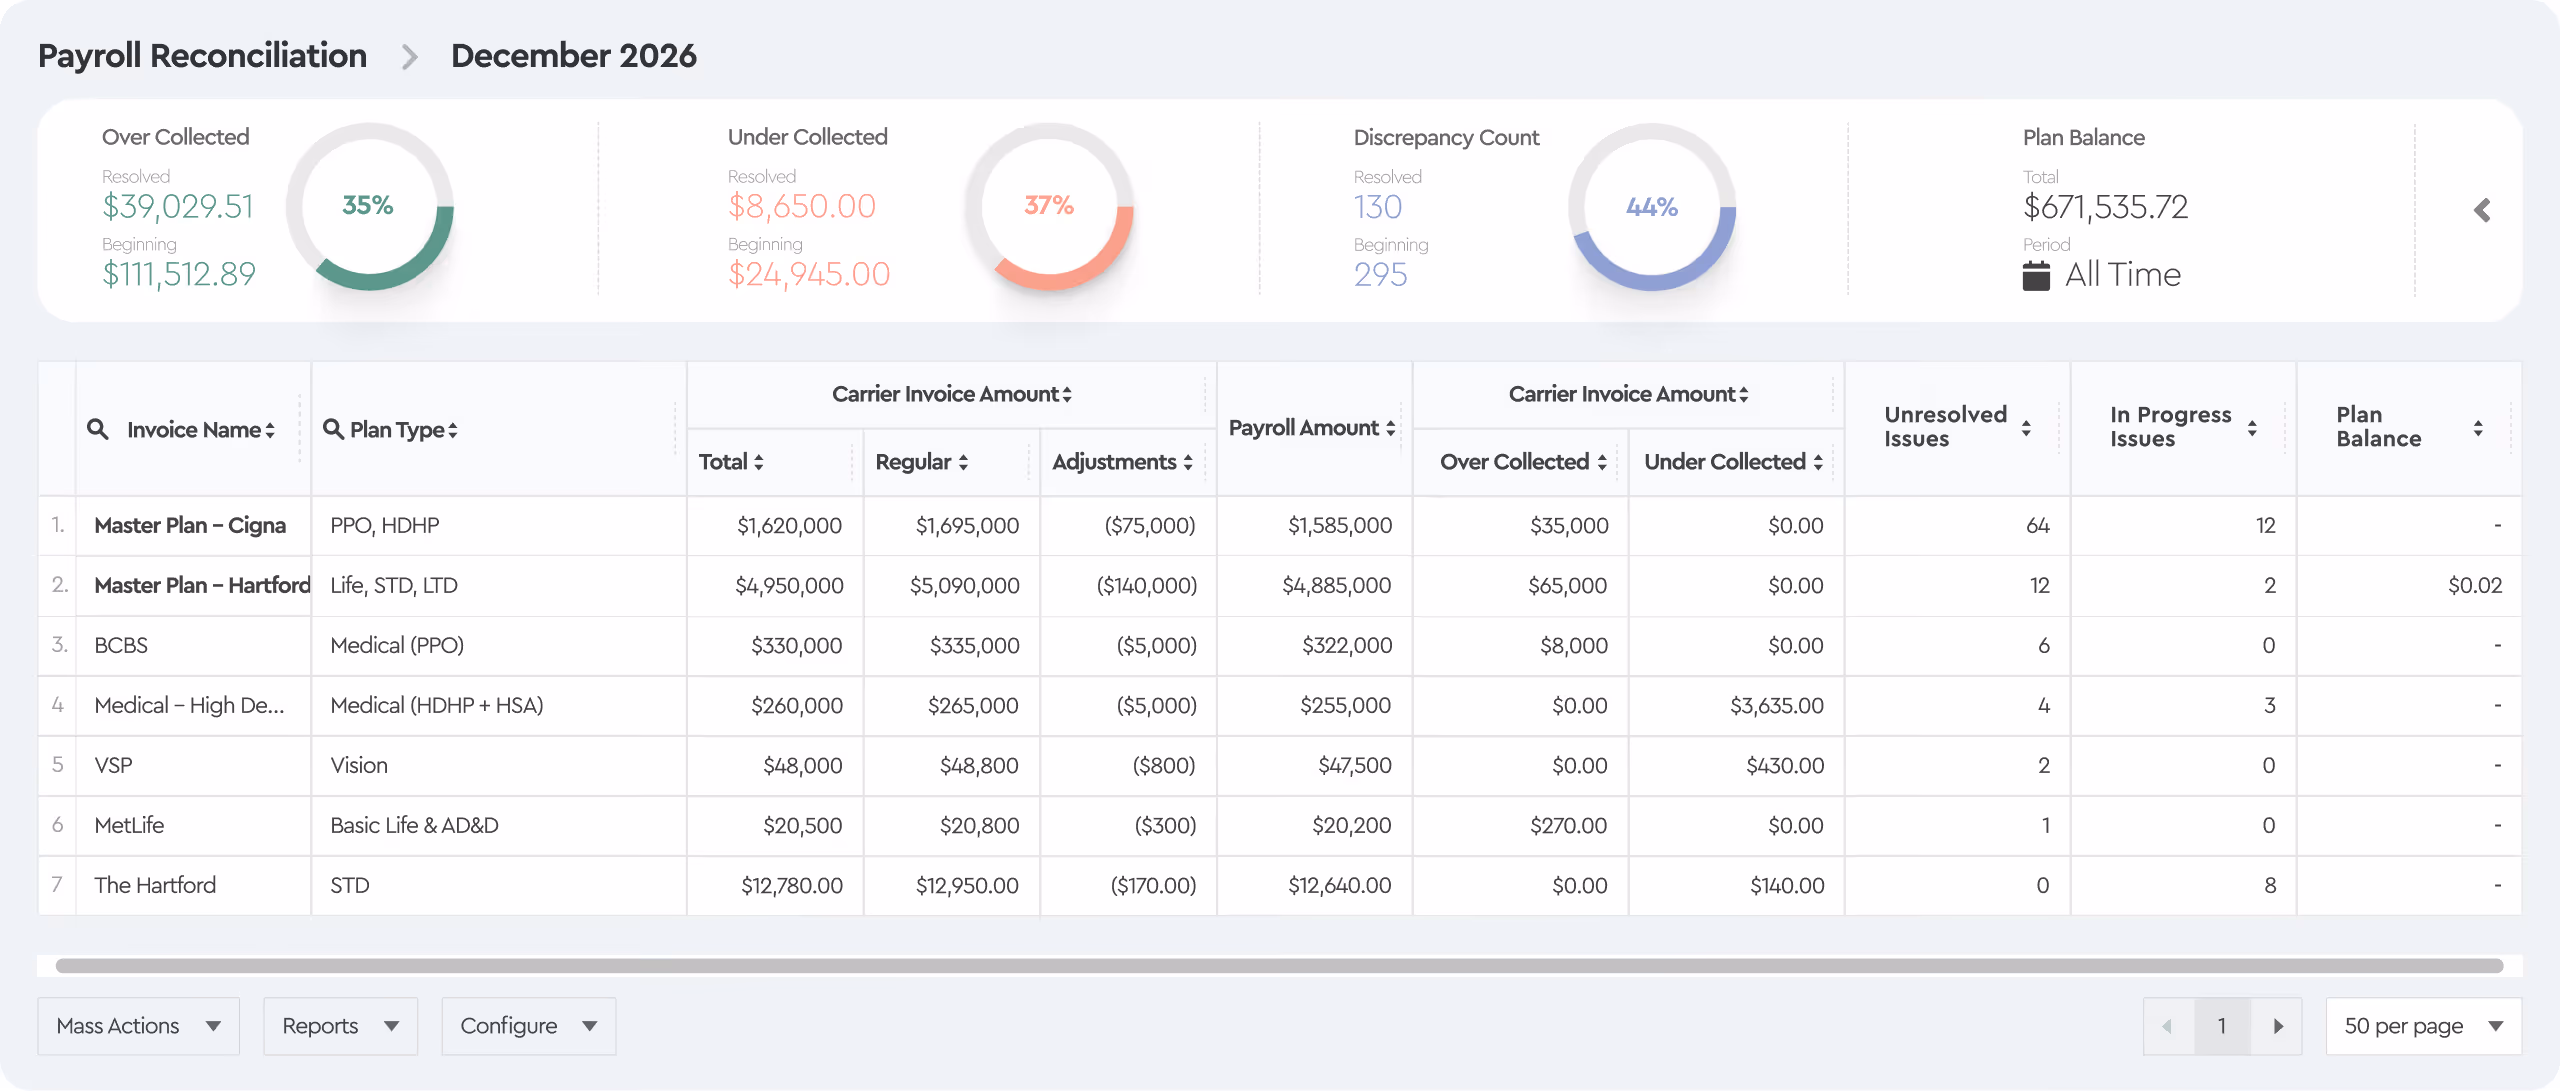2560x1091 pixels.
Task: Click the Plan Type search magnifier icon
Action: tap(333, 429)
